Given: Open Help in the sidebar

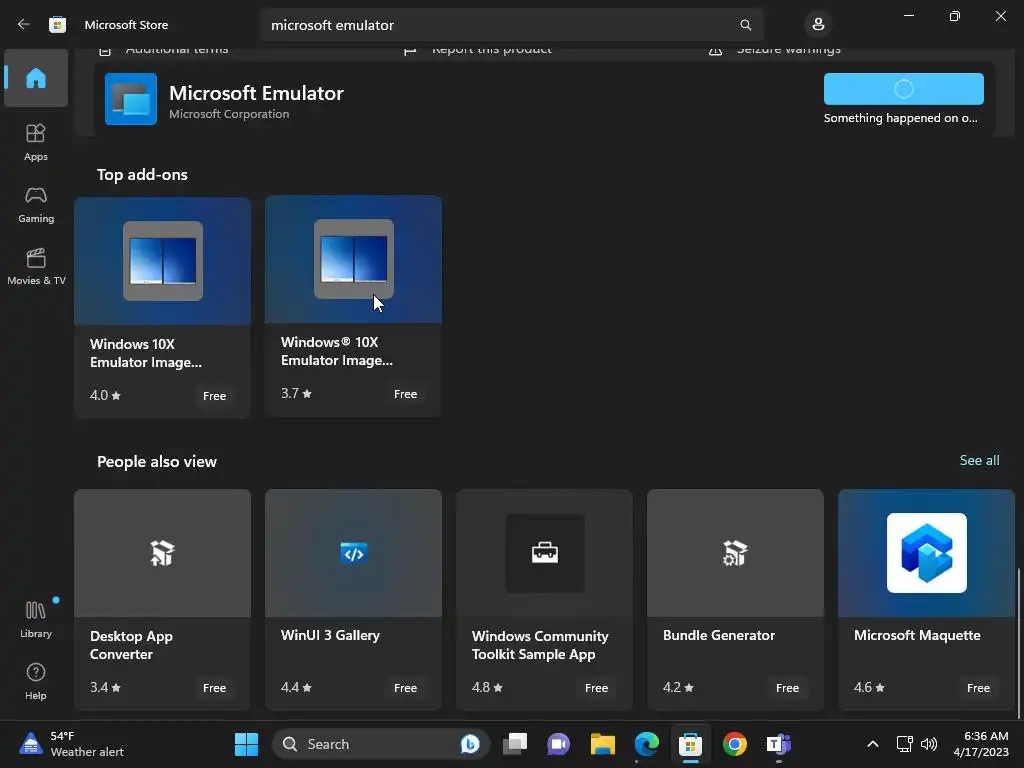Looking at the screenshot, I should pyautogui.click(x=36, y=681).
